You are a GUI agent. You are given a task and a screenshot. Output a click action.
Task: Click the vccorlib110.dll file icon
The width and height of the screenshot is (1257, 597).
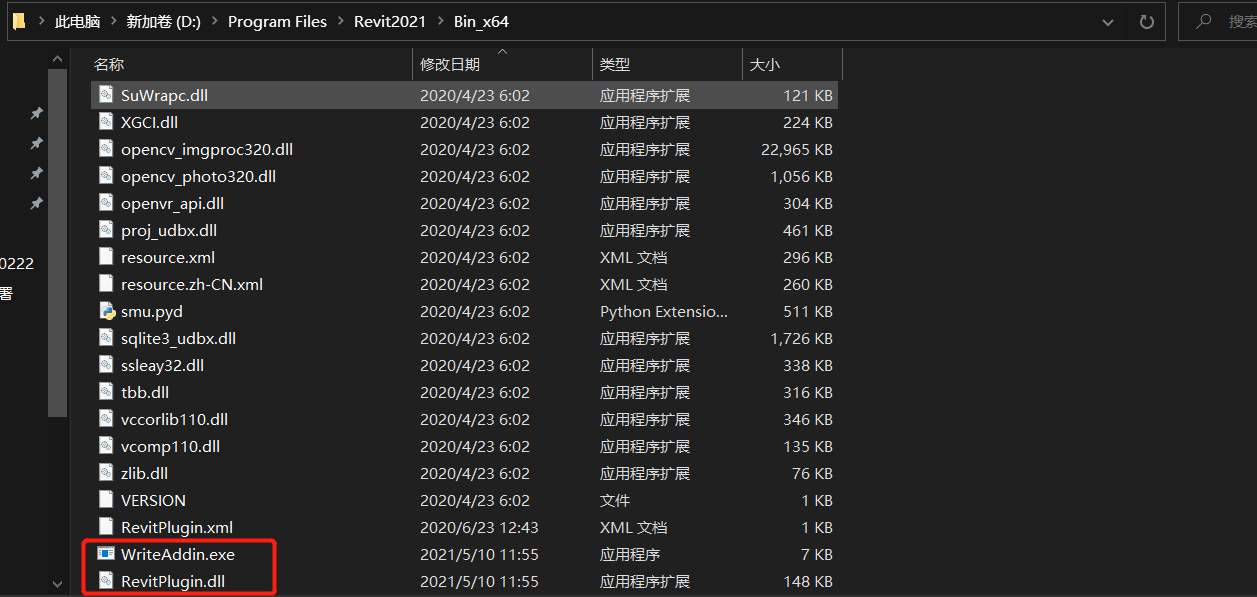[x=106, y=419]
